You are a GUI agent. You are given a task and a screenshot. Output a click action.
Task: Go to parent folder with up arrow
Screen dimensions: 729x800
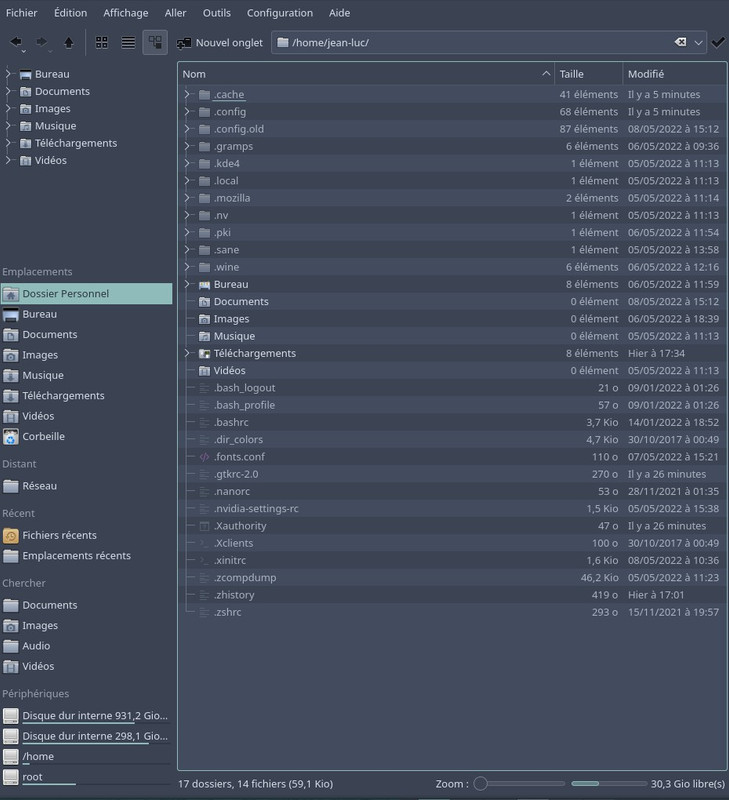pos(68,42)
